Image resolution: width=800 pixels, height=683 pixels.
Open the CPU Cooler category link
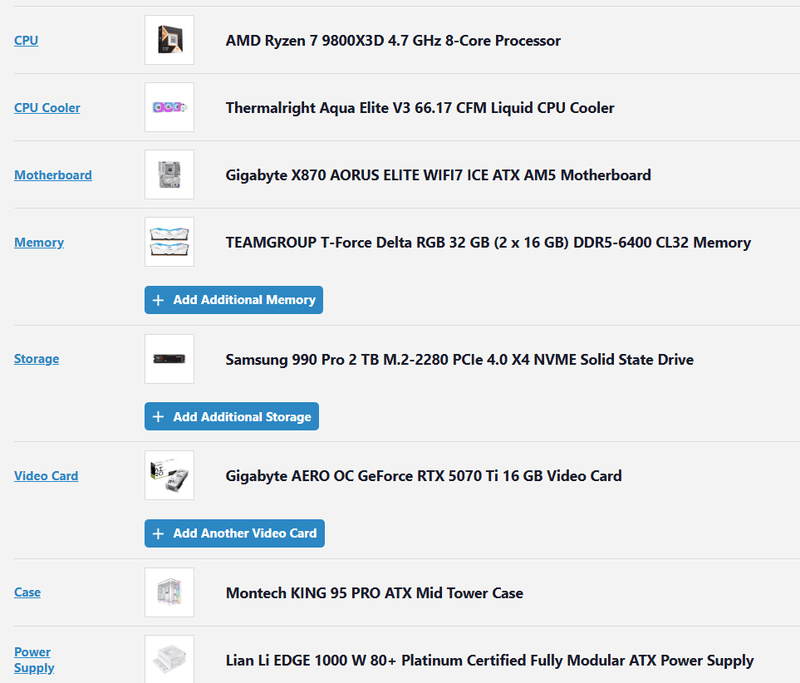[x=47, y=108]
